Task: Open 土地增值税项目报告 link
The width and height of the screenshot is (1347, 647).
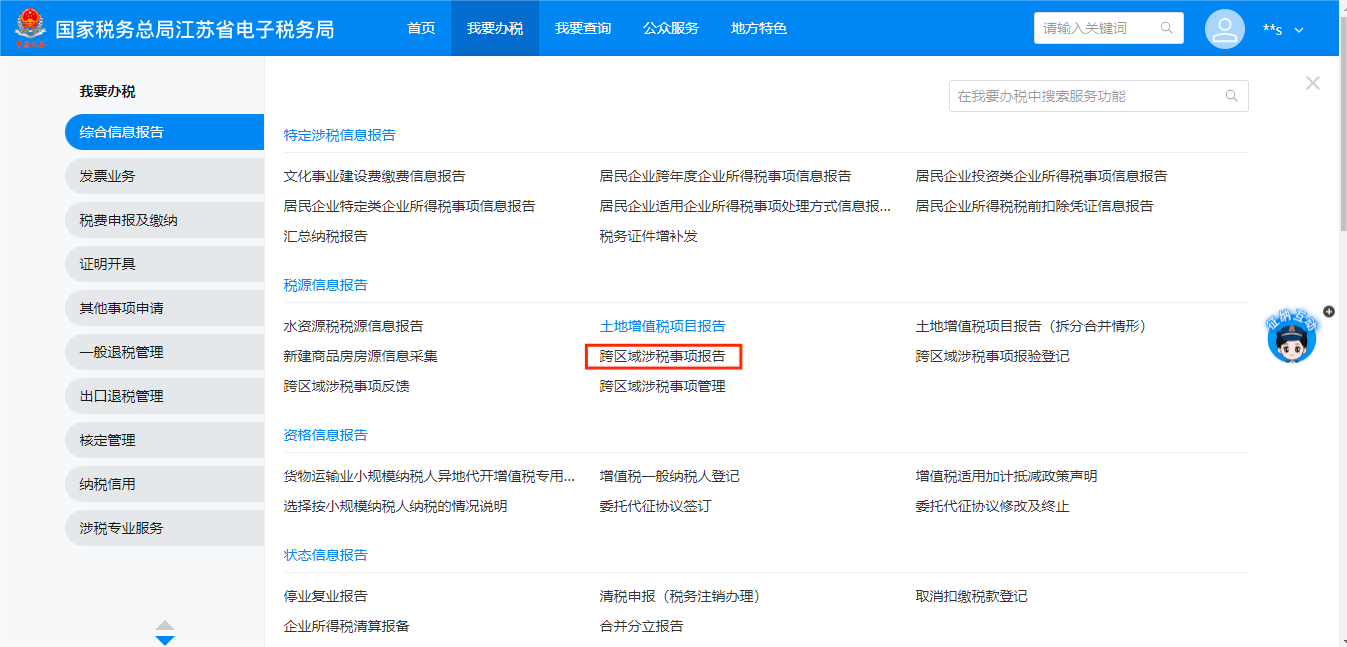Action: tap(662, 326)
